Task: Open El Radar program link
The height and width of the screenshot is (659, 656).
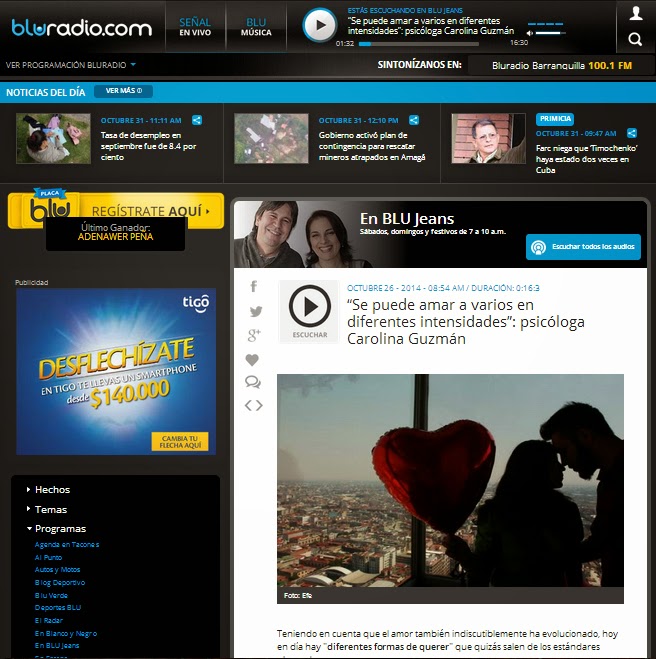Action: (49, 620)
